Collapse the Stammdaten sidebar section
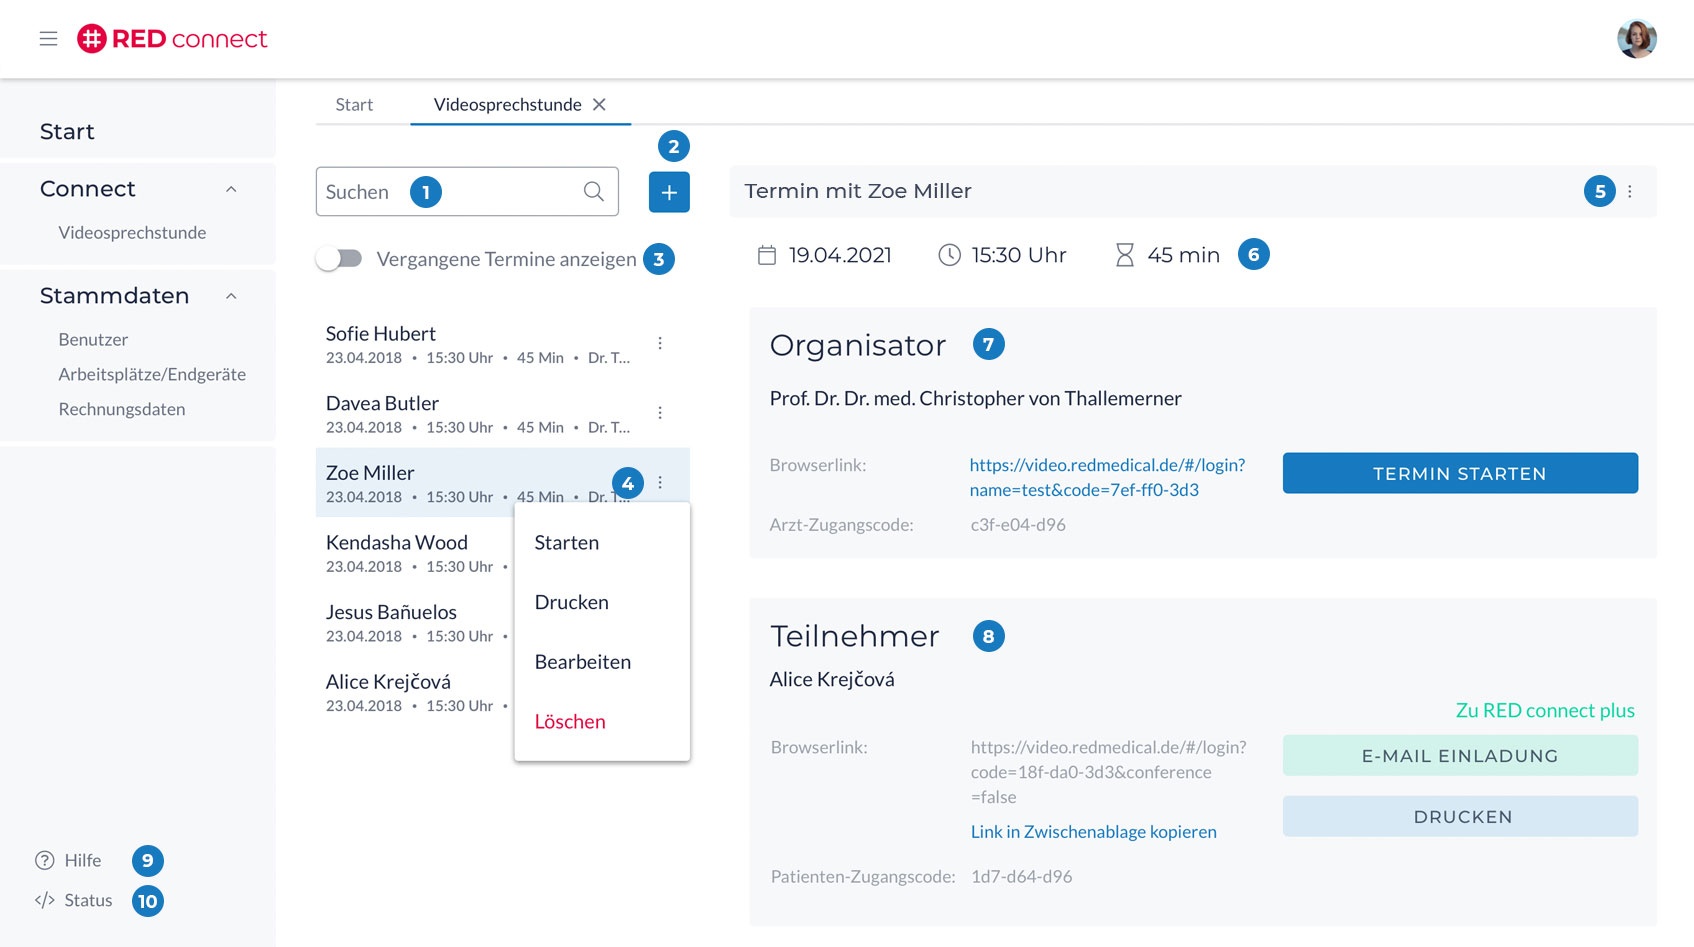The image size is (1694, 947). coord(231,296)
